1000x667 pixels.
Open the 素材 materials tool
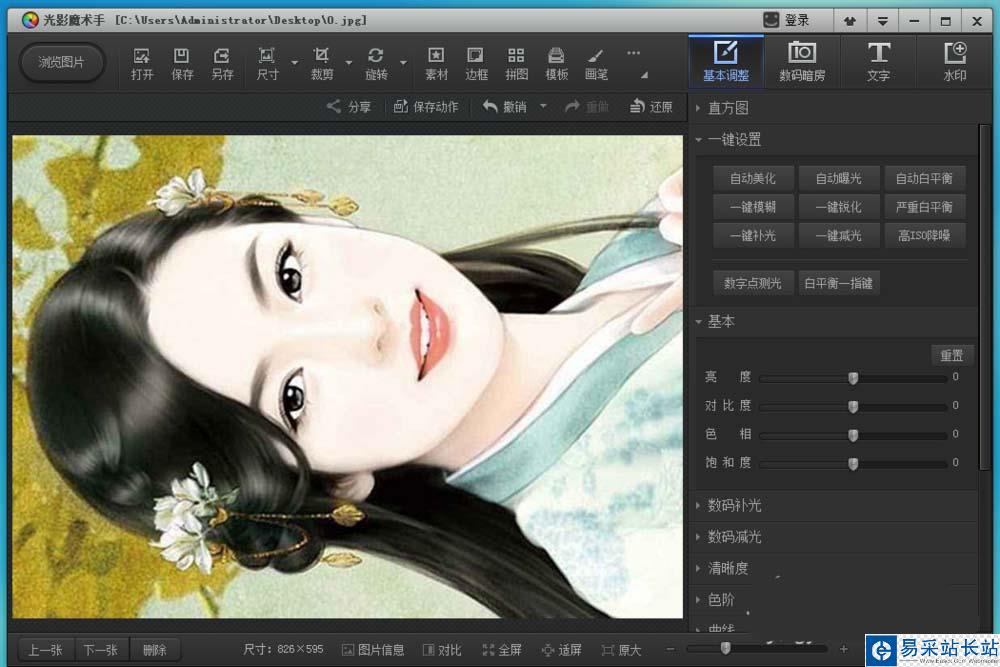[x=436, y=63]
